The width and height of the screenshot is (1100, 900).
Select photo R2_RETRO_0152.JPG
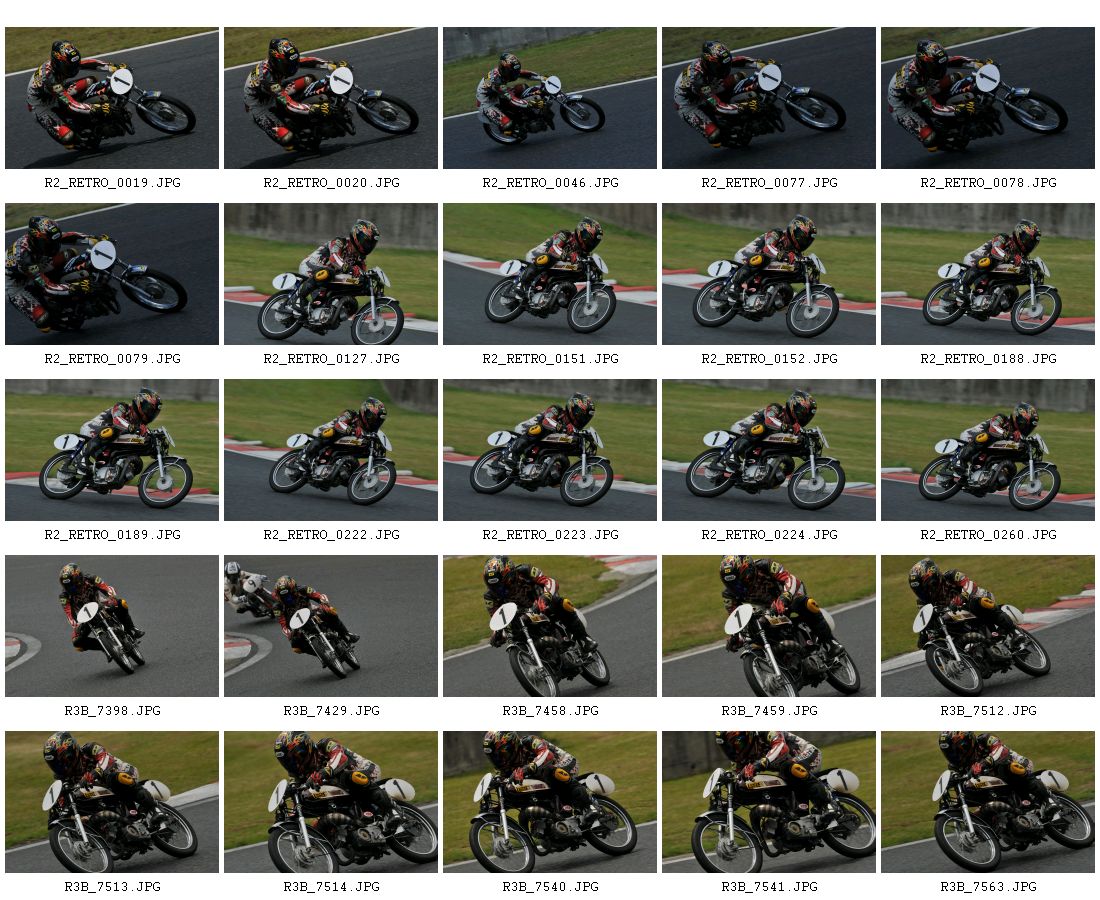(769, 274)
